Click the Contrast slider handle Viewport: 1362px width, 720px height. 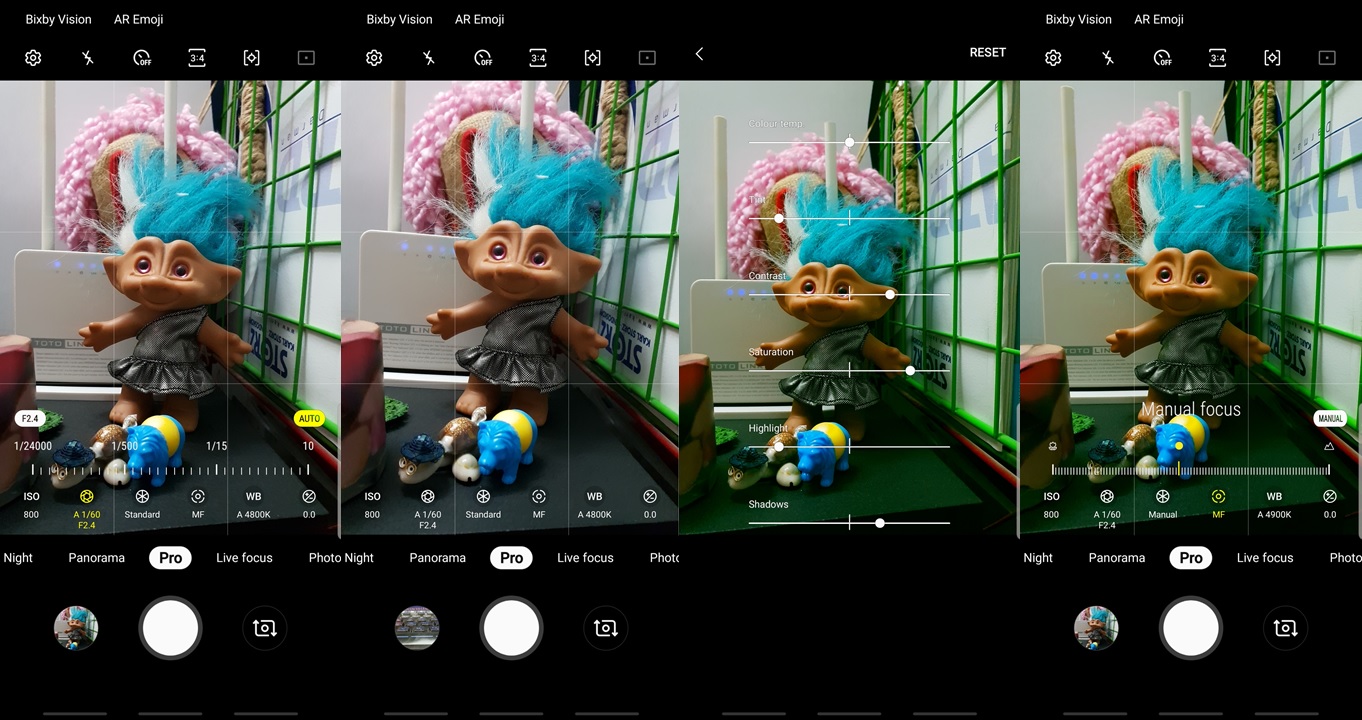click(890, 294)
